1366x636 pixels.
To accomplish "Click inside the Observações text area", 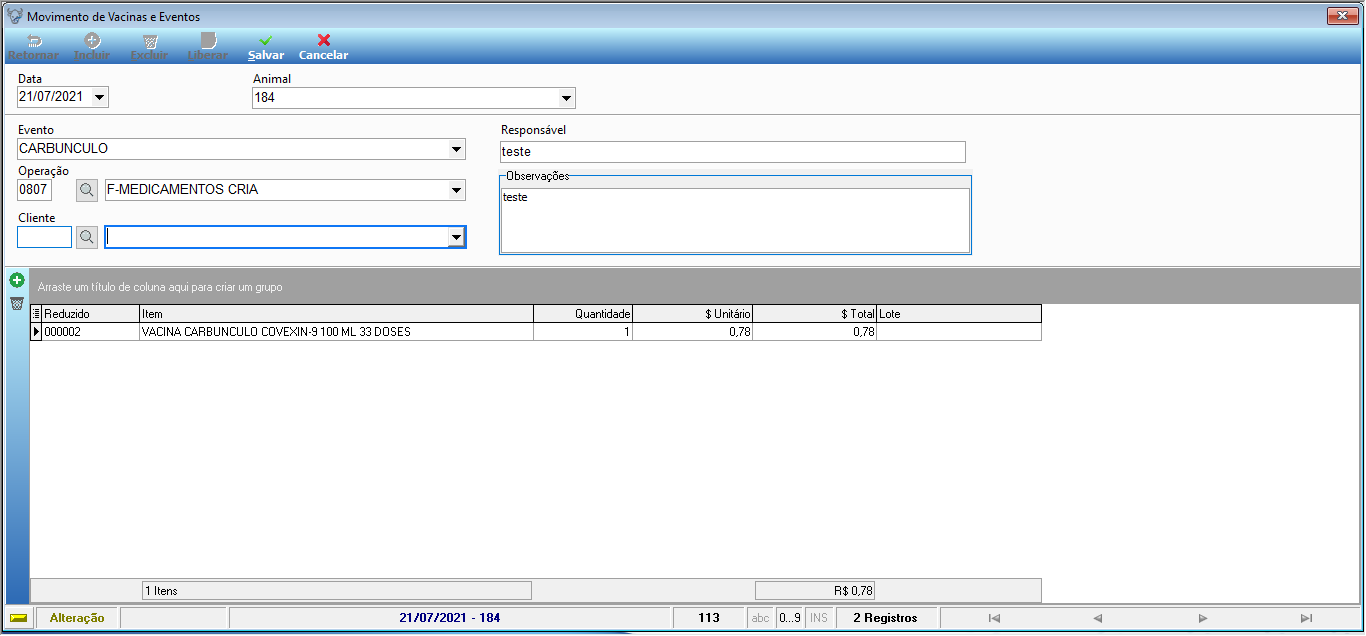I will pos(735,220).
